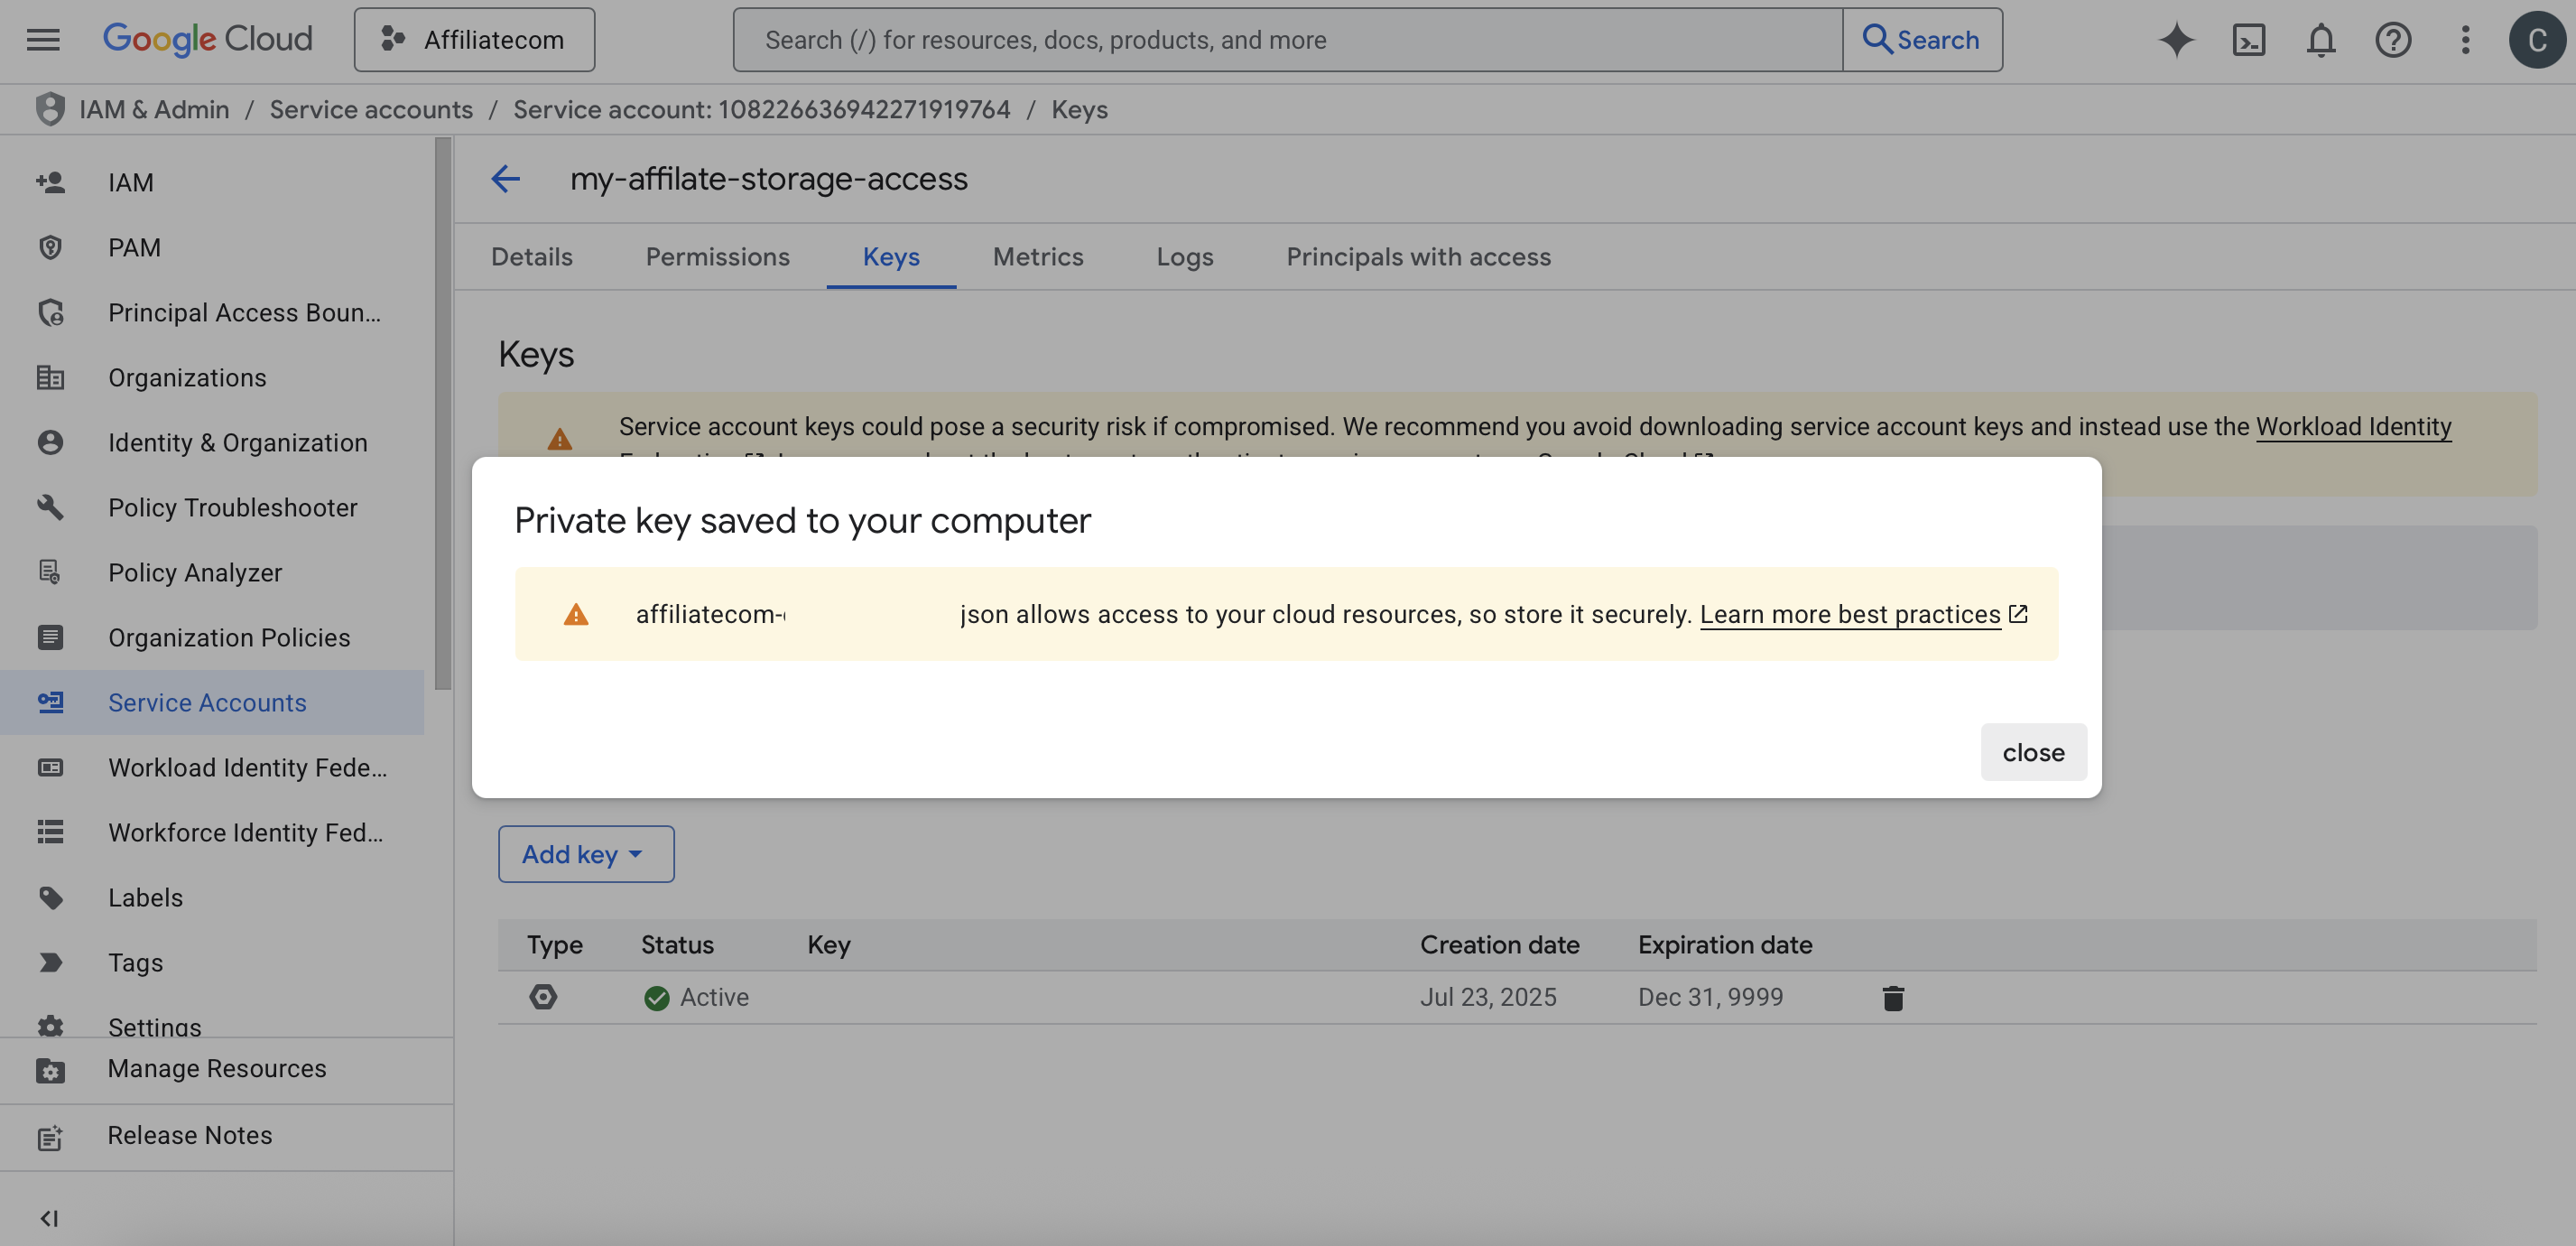Image resolution: width=2576 pixels, height=1246 pixels.
Task: Click the key type icon in the Active row
Action: click(543, 997)
